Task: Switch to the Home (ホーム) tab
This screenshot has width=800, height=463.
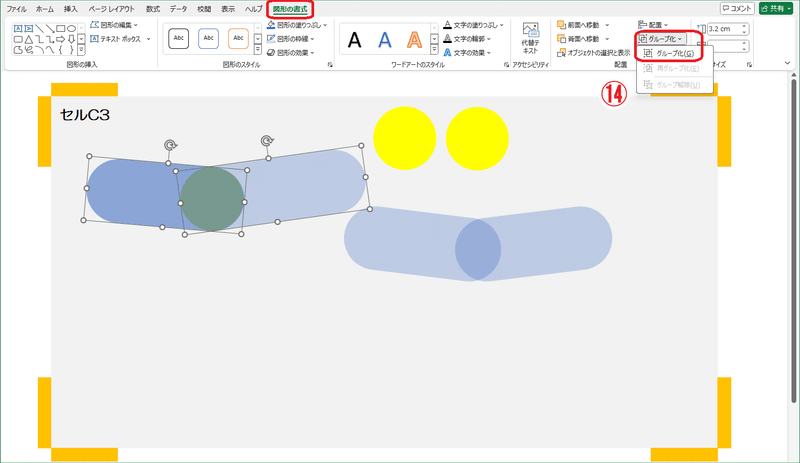Action: 45,9
